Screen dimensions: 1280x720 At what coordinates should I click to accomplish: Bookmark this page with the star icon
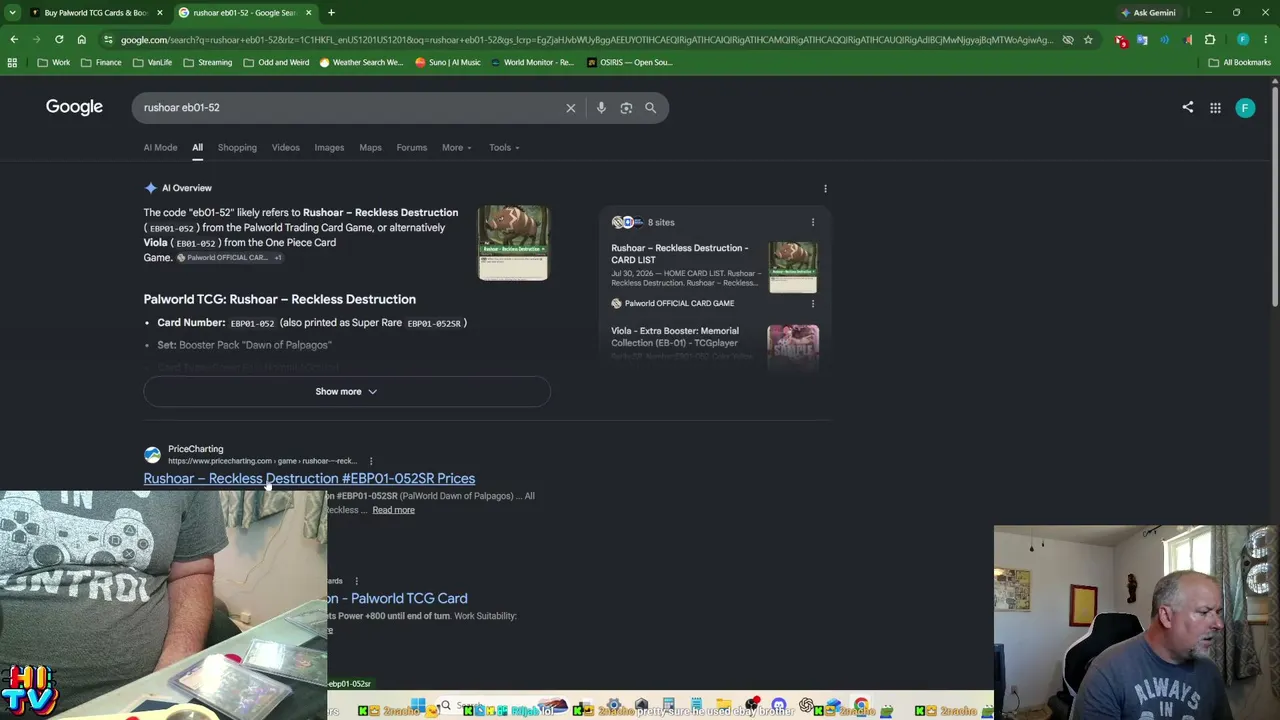click(1088, 40)
